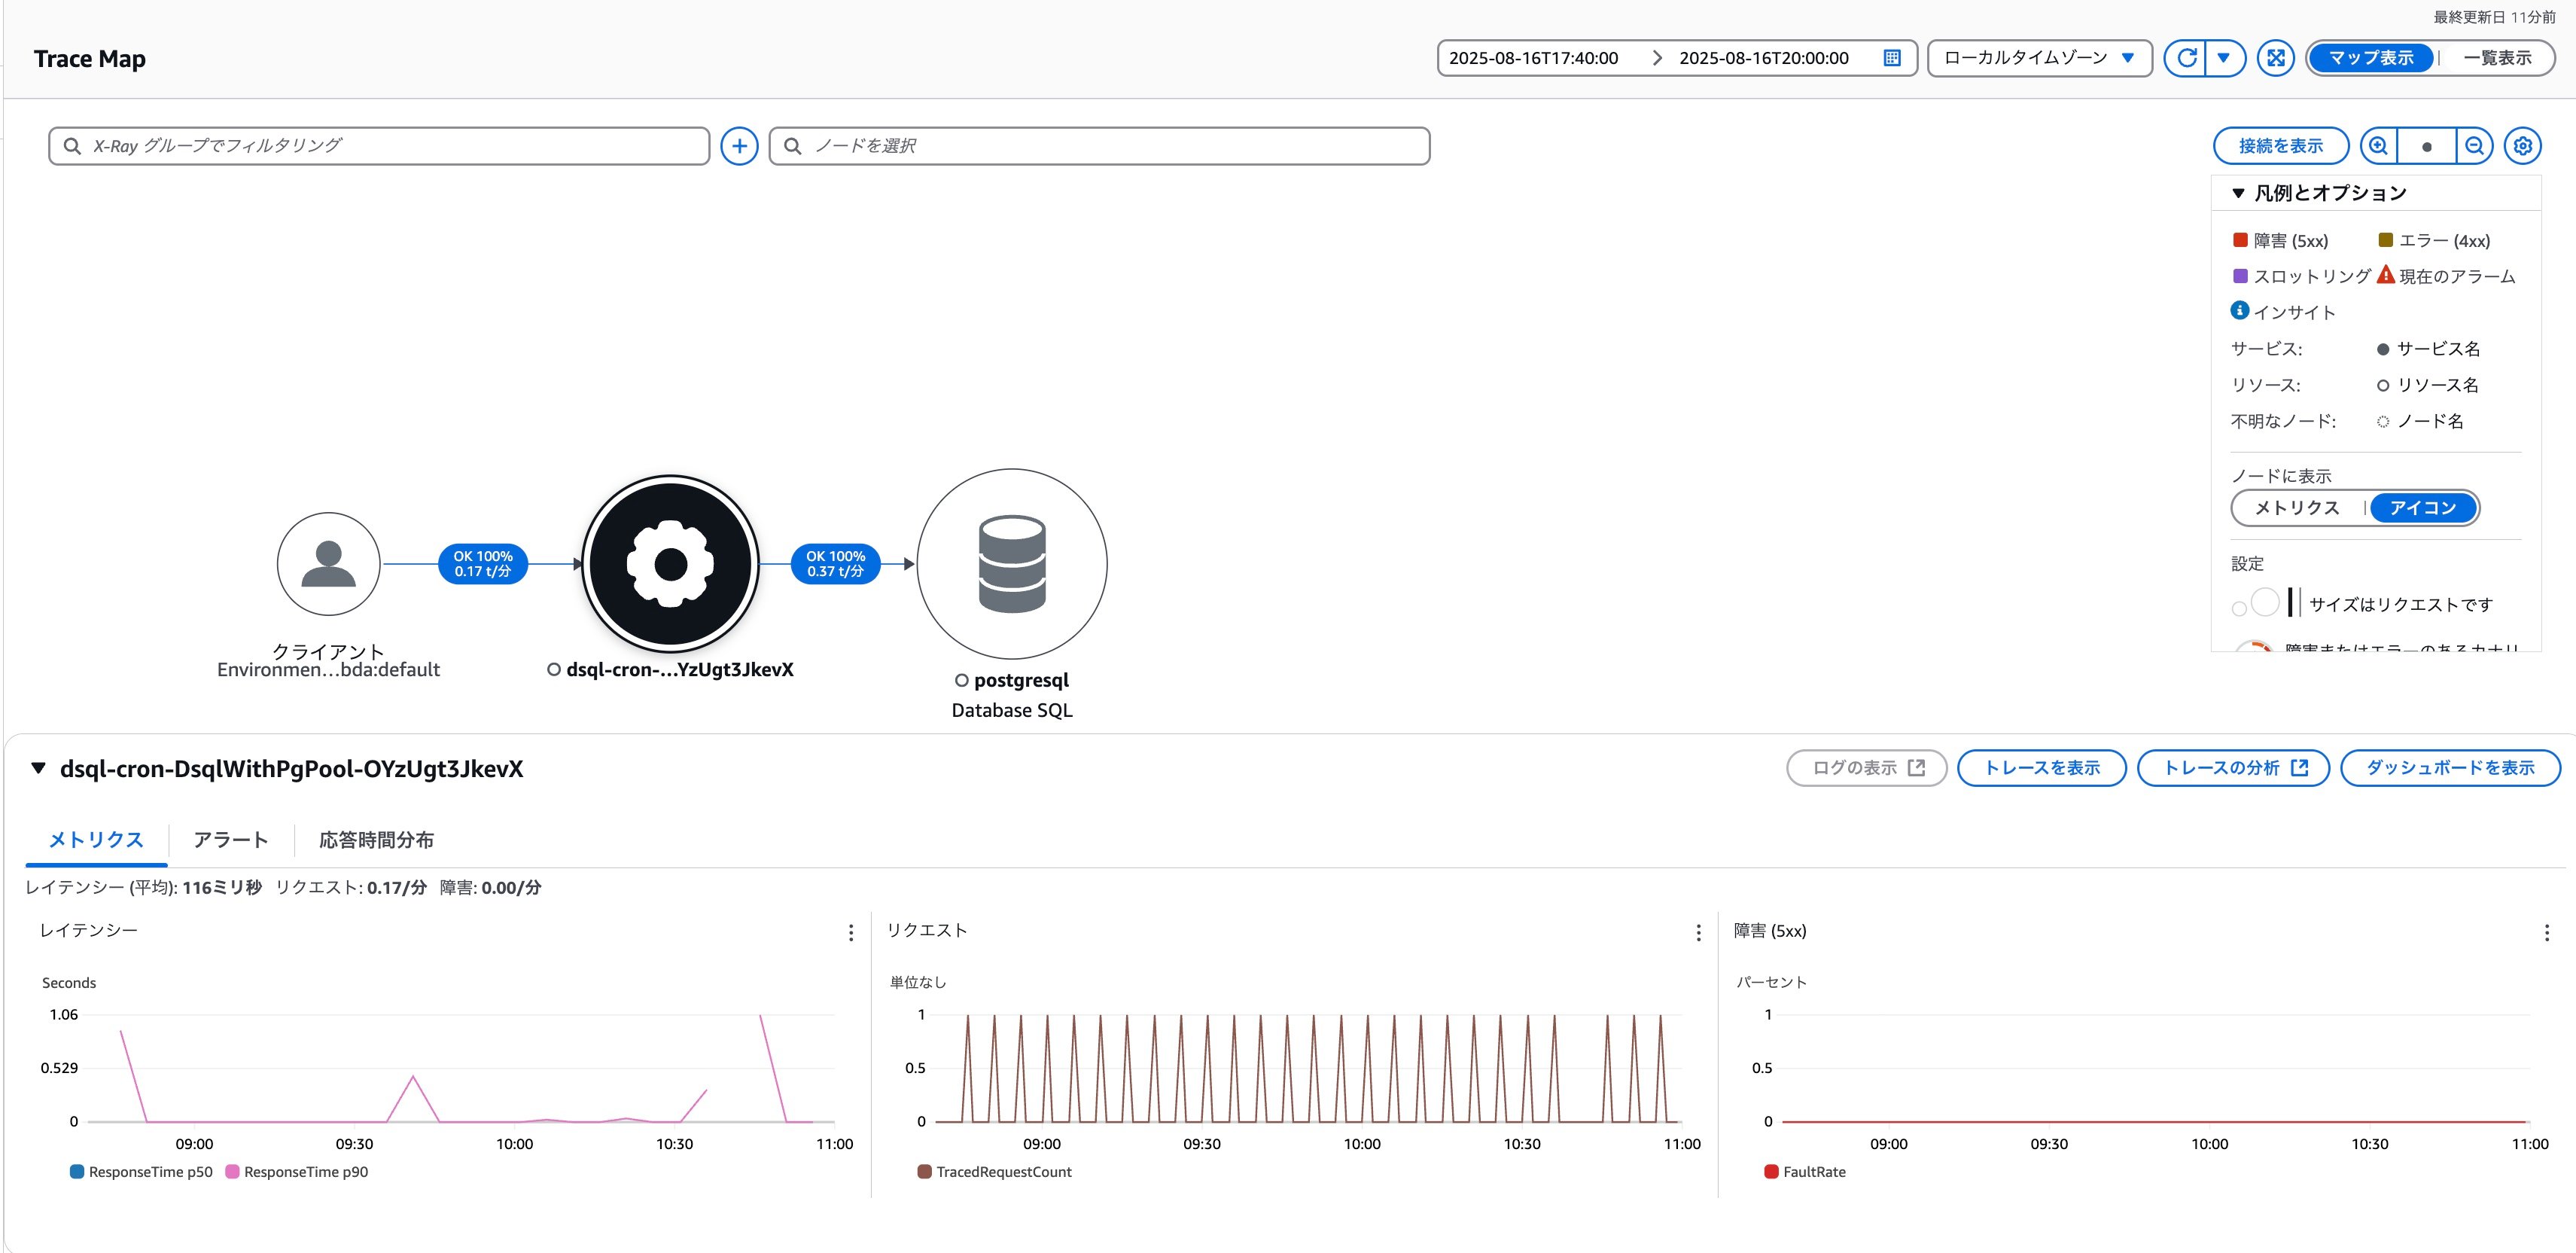The image size is (2576, 1253).
Task: Zoom out on the trace map
Action: pyautogui.click(x=2474, y=146)
